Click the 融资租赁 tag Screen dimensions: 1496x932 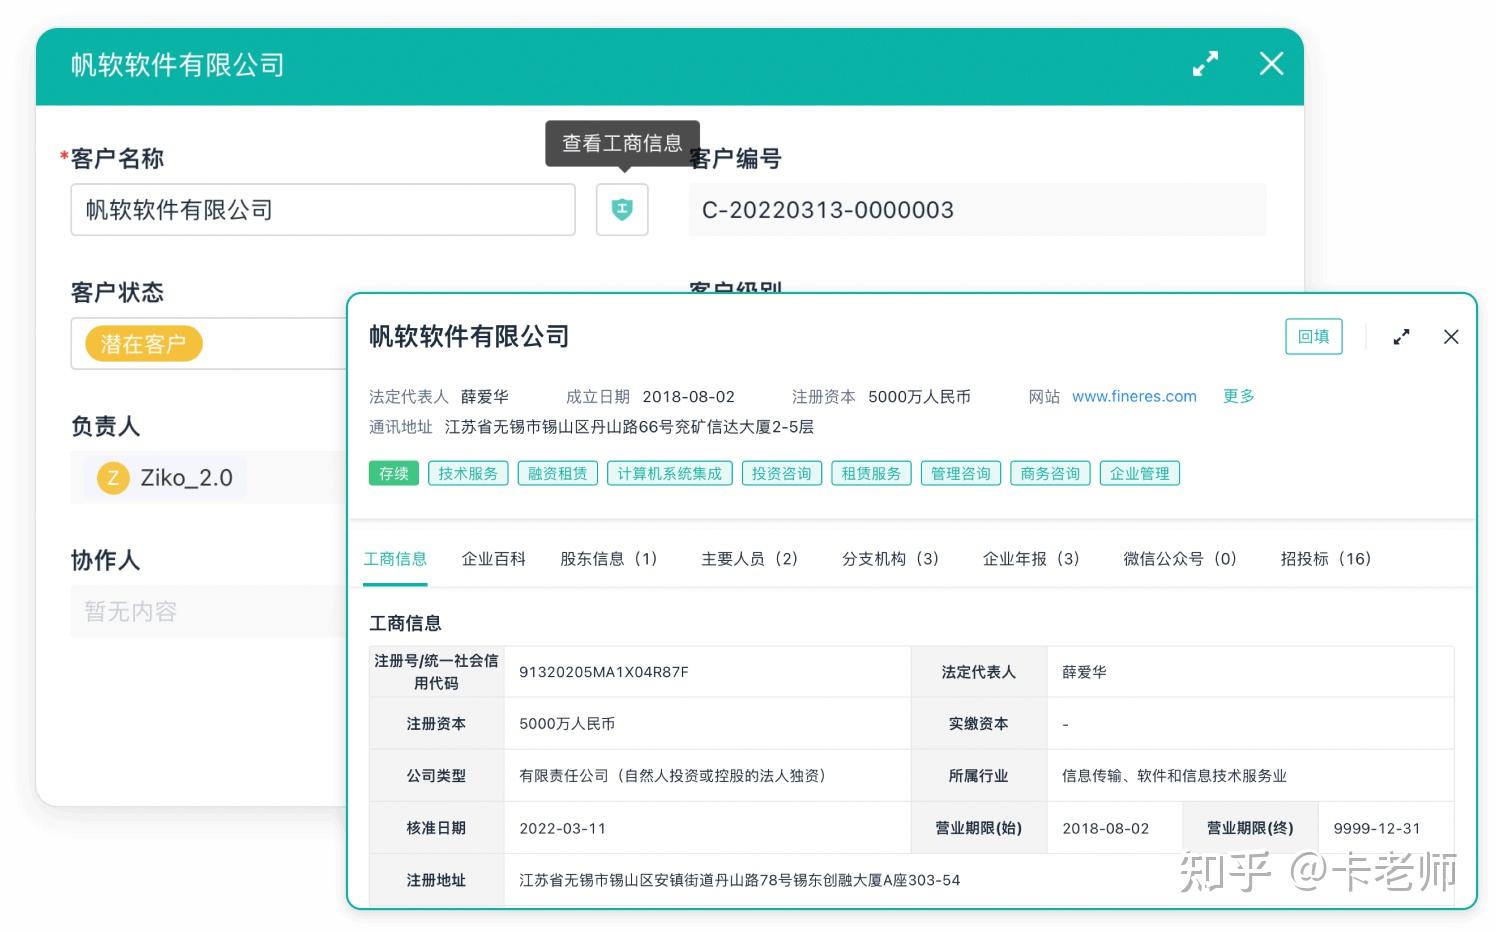pos(558,473)
